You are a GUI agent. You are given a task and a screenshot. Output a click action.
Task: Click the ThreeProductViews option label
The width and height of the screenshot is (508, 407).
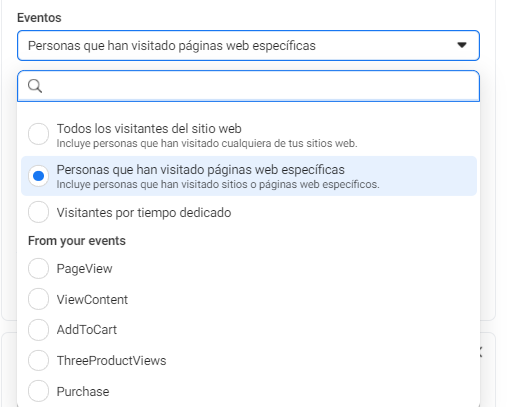click(x=111, y=361)
